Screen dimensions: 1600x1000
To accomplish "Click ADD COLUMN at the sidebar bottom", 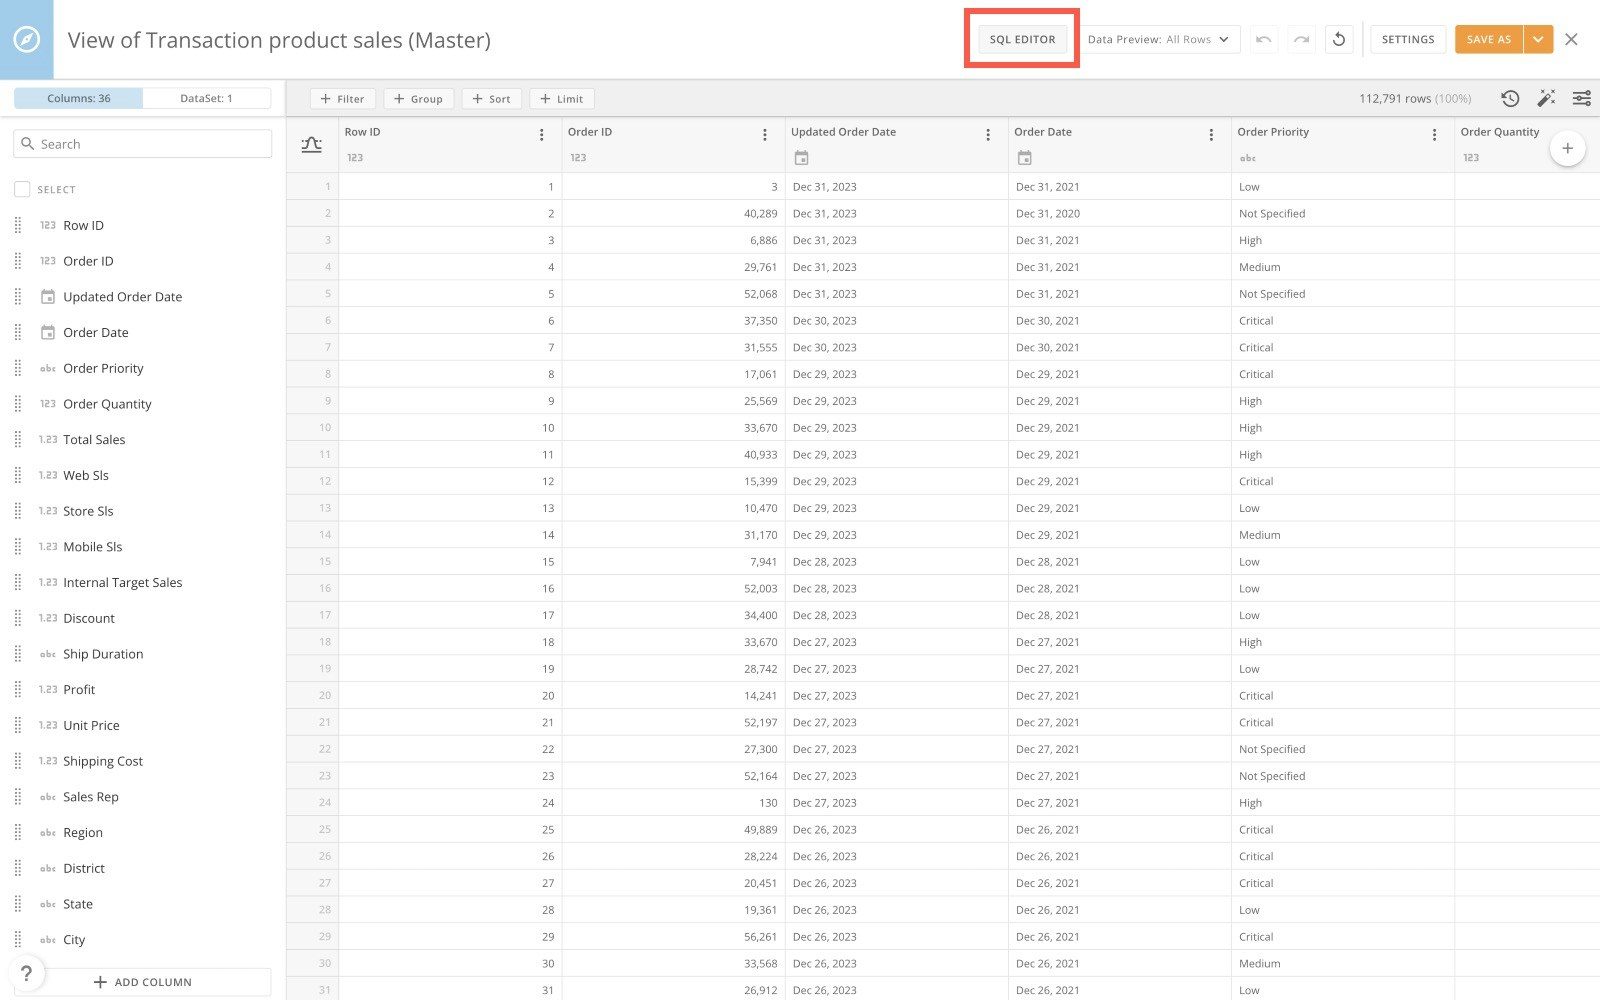I will point(143,981).
